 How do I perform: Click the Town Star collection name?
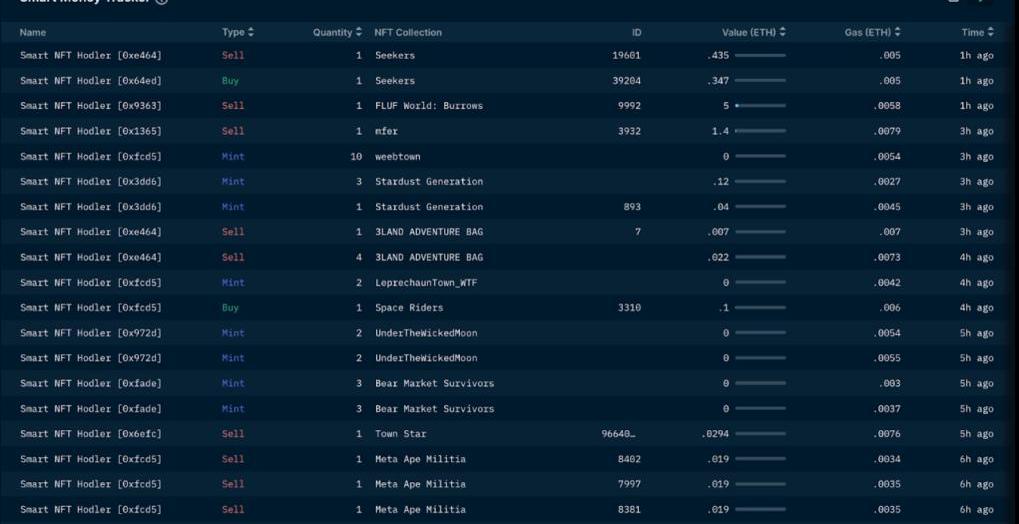(400, 434)
